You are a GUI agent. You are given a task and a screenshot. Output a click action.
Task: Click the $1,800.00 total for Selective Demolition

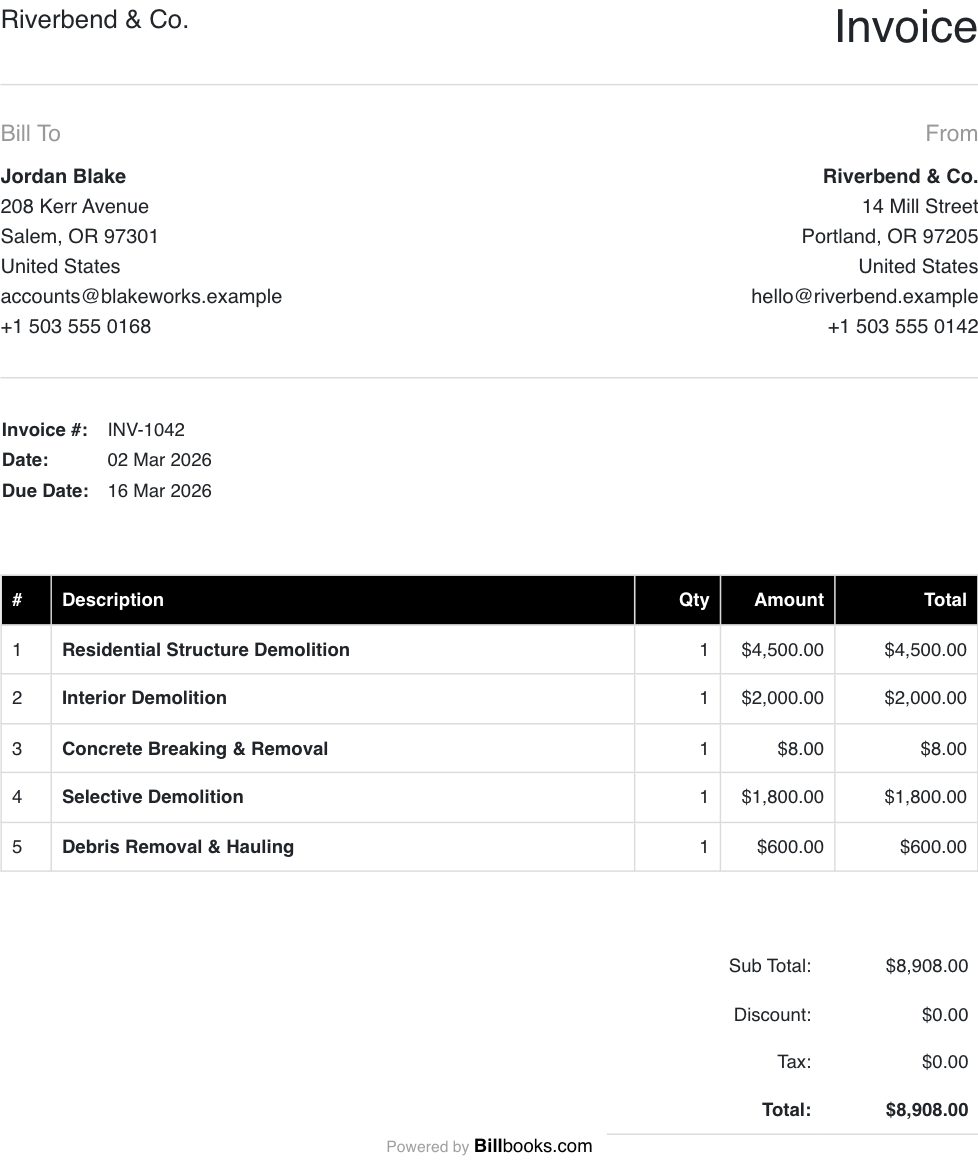click(925, 797)
